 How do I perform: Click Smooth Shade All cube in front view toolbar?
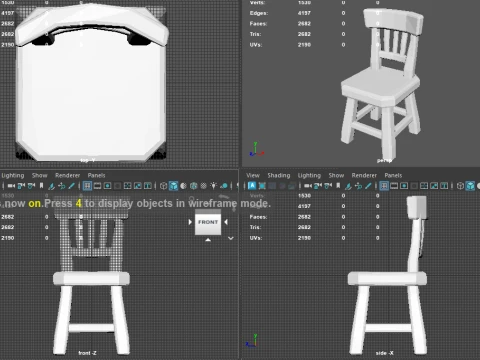click(x=173, y=186)
